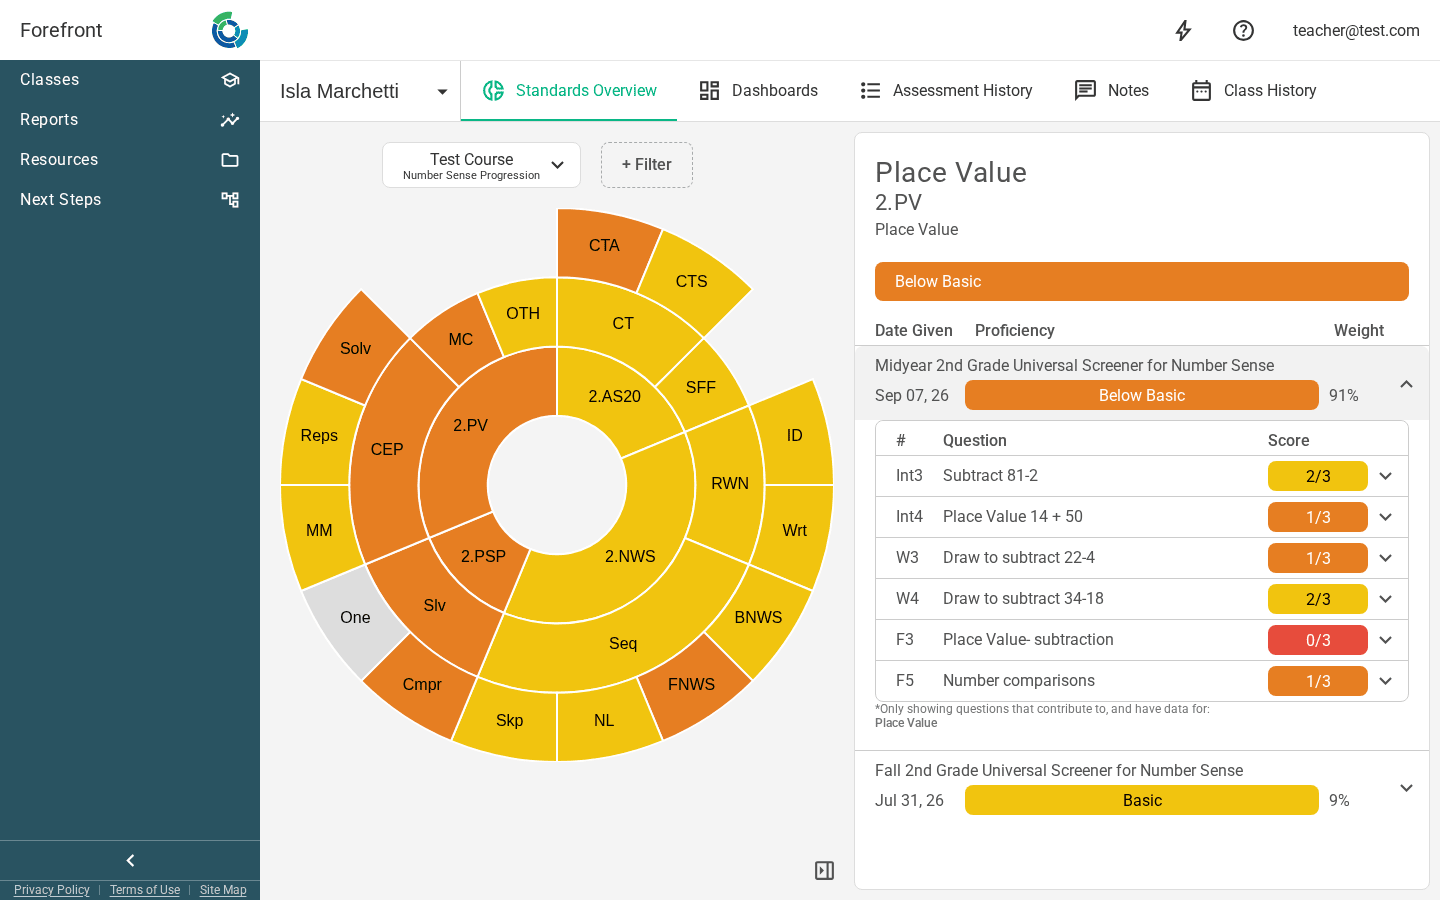The width and height of the screenshot is (1440, 900).
Task: Collapse the sidebar with the left chevron
Action: tap(130, 860)
